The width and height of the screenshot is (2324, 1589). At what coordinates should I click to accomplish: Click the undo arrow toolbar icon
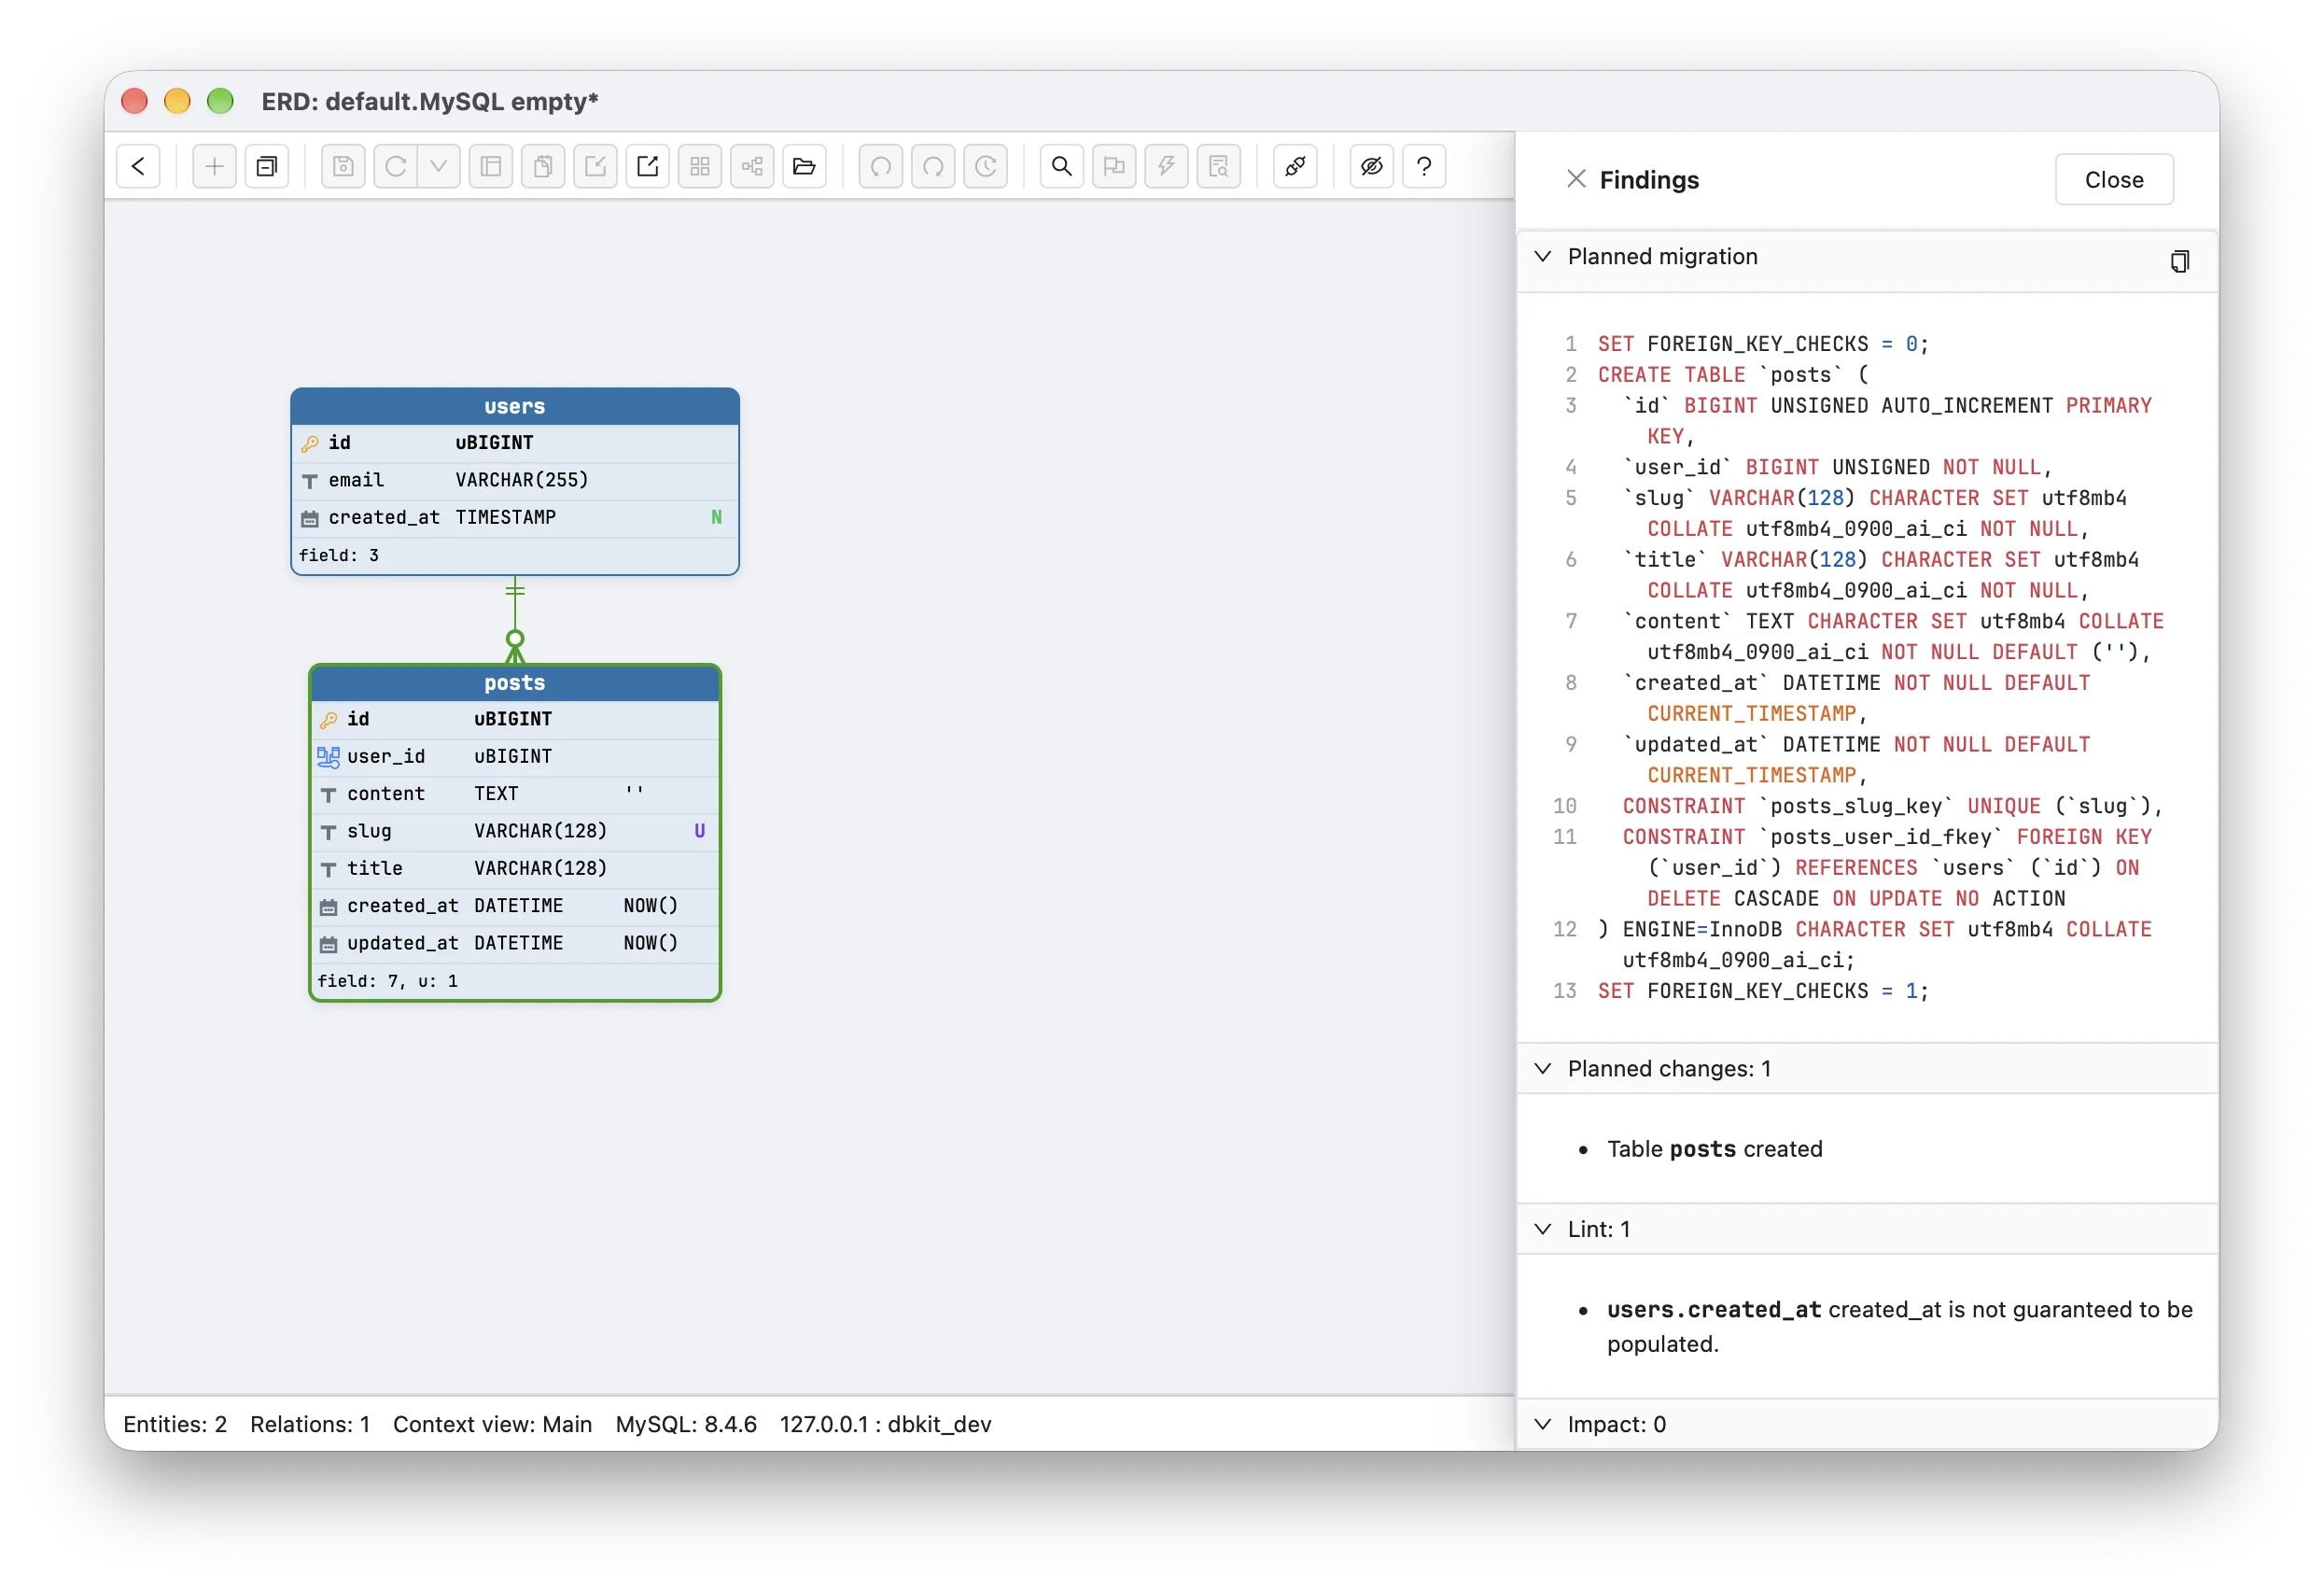point(881,166)
